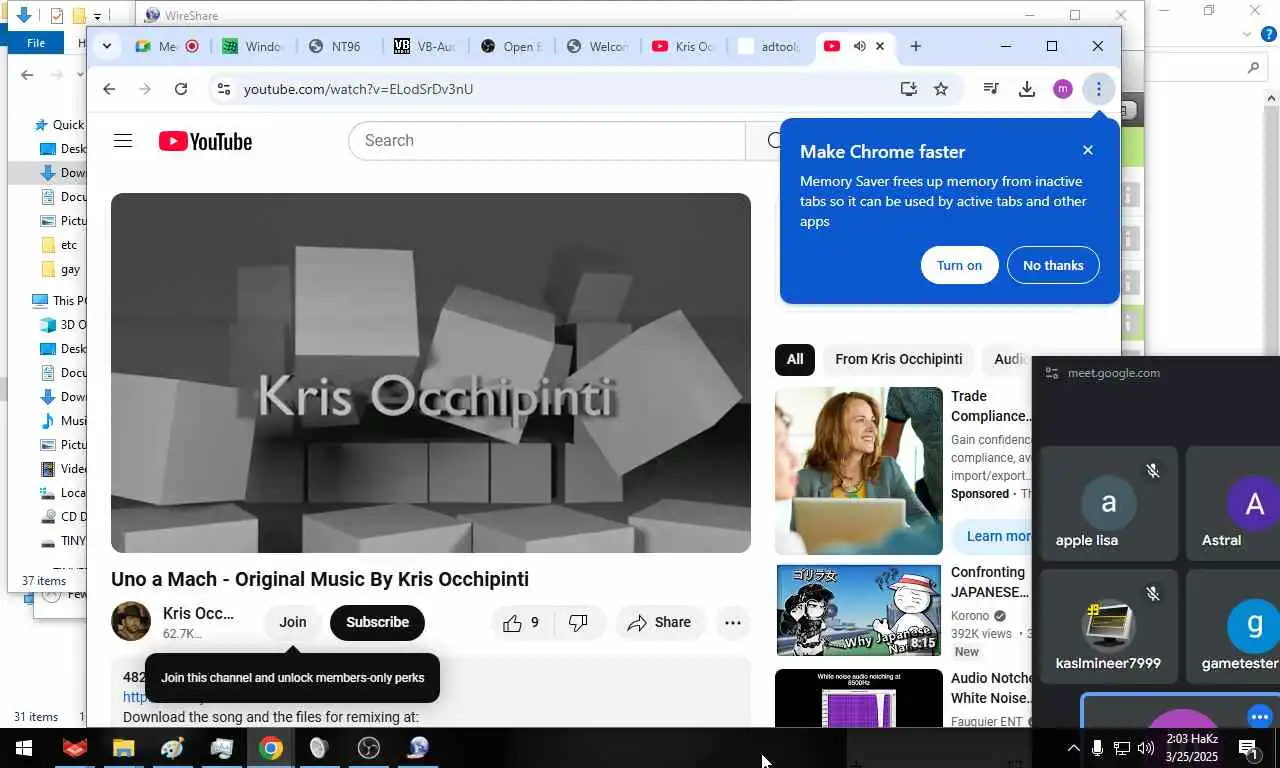1280x768 pixels.
Task: Reload the page in Chrome
Action: [x=181, y=89]
